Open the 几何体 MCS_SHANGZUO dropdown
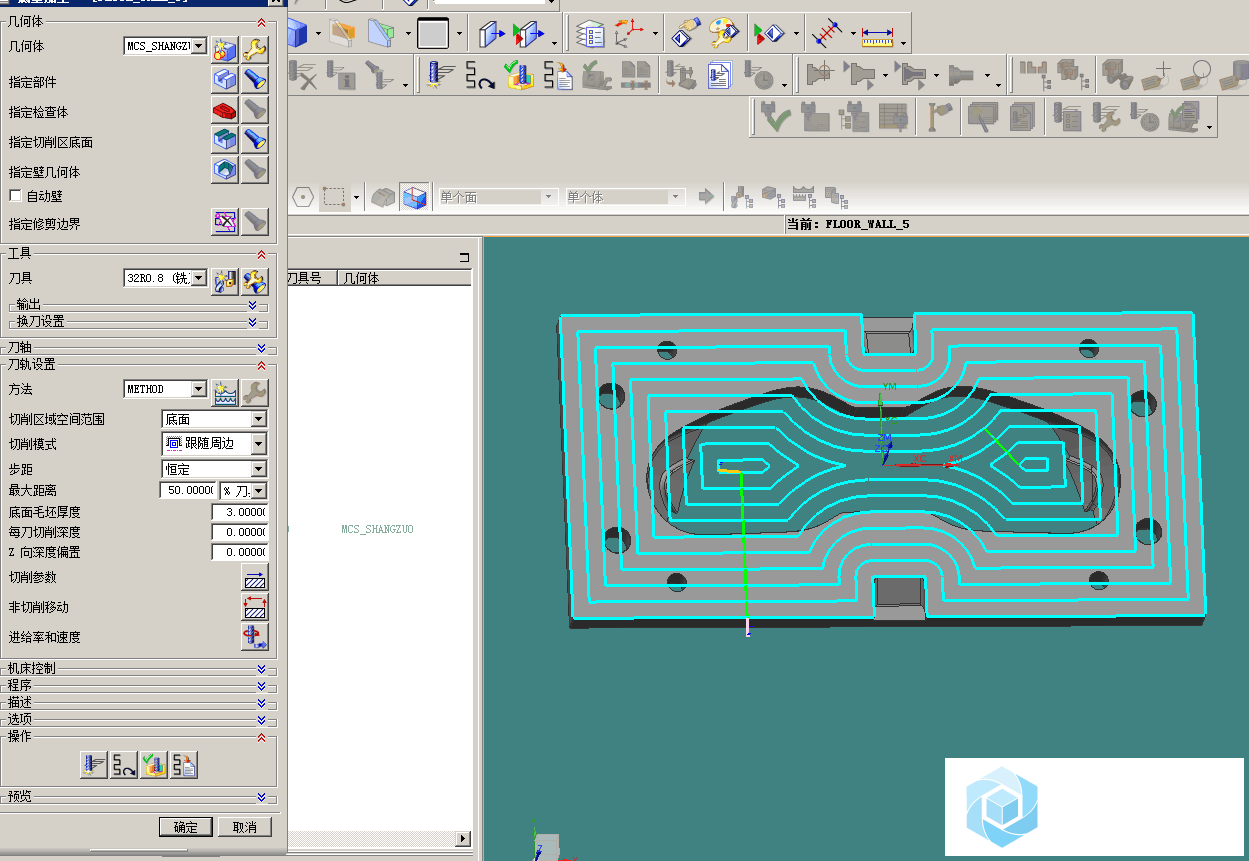 pos(198,46)
